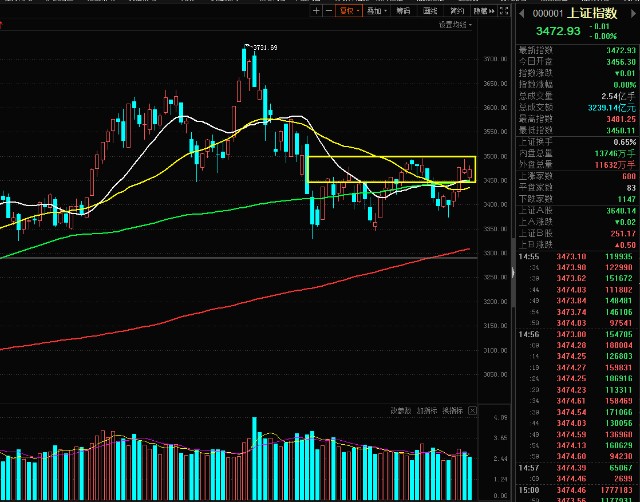Select the 画线 drawing tool
Viewport: 640px width, 502px height.
[430, 11]
